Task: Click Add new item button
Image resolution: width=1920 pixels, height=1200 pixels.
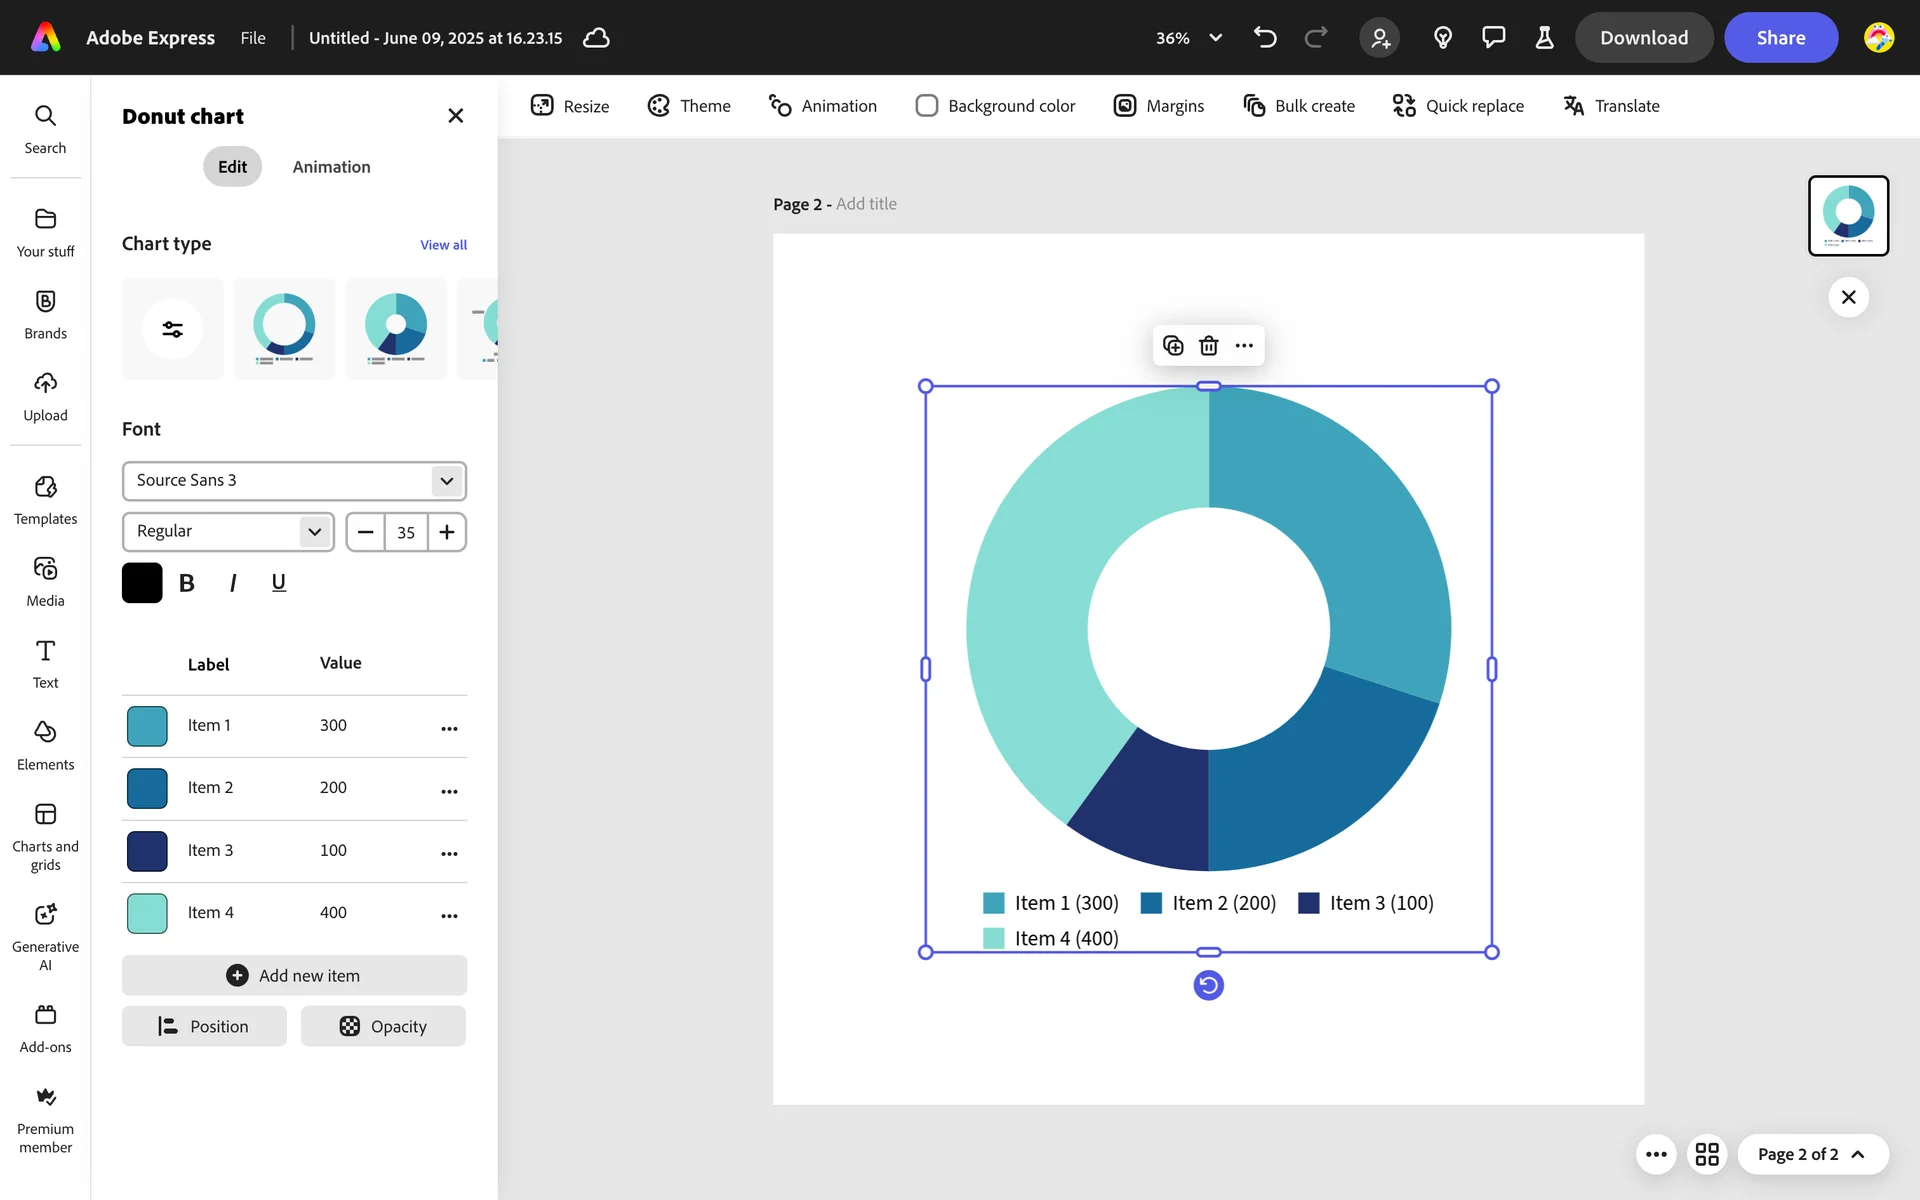Action: point(294,975)
